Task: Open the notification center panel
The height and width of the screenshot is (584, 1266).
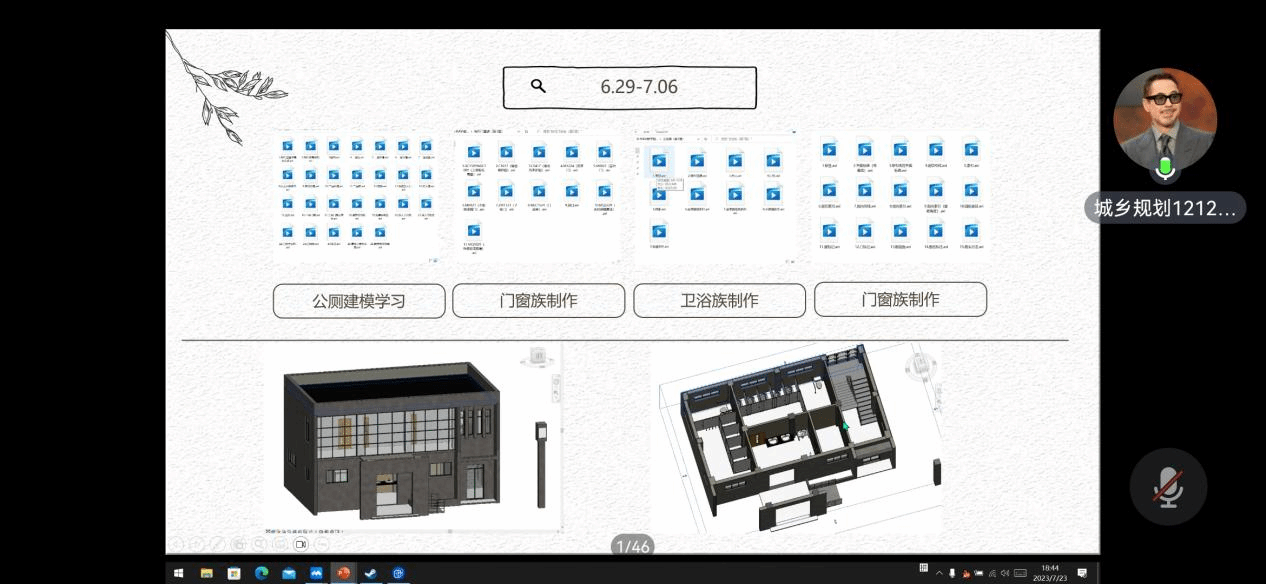Action: pos(1082,573)
